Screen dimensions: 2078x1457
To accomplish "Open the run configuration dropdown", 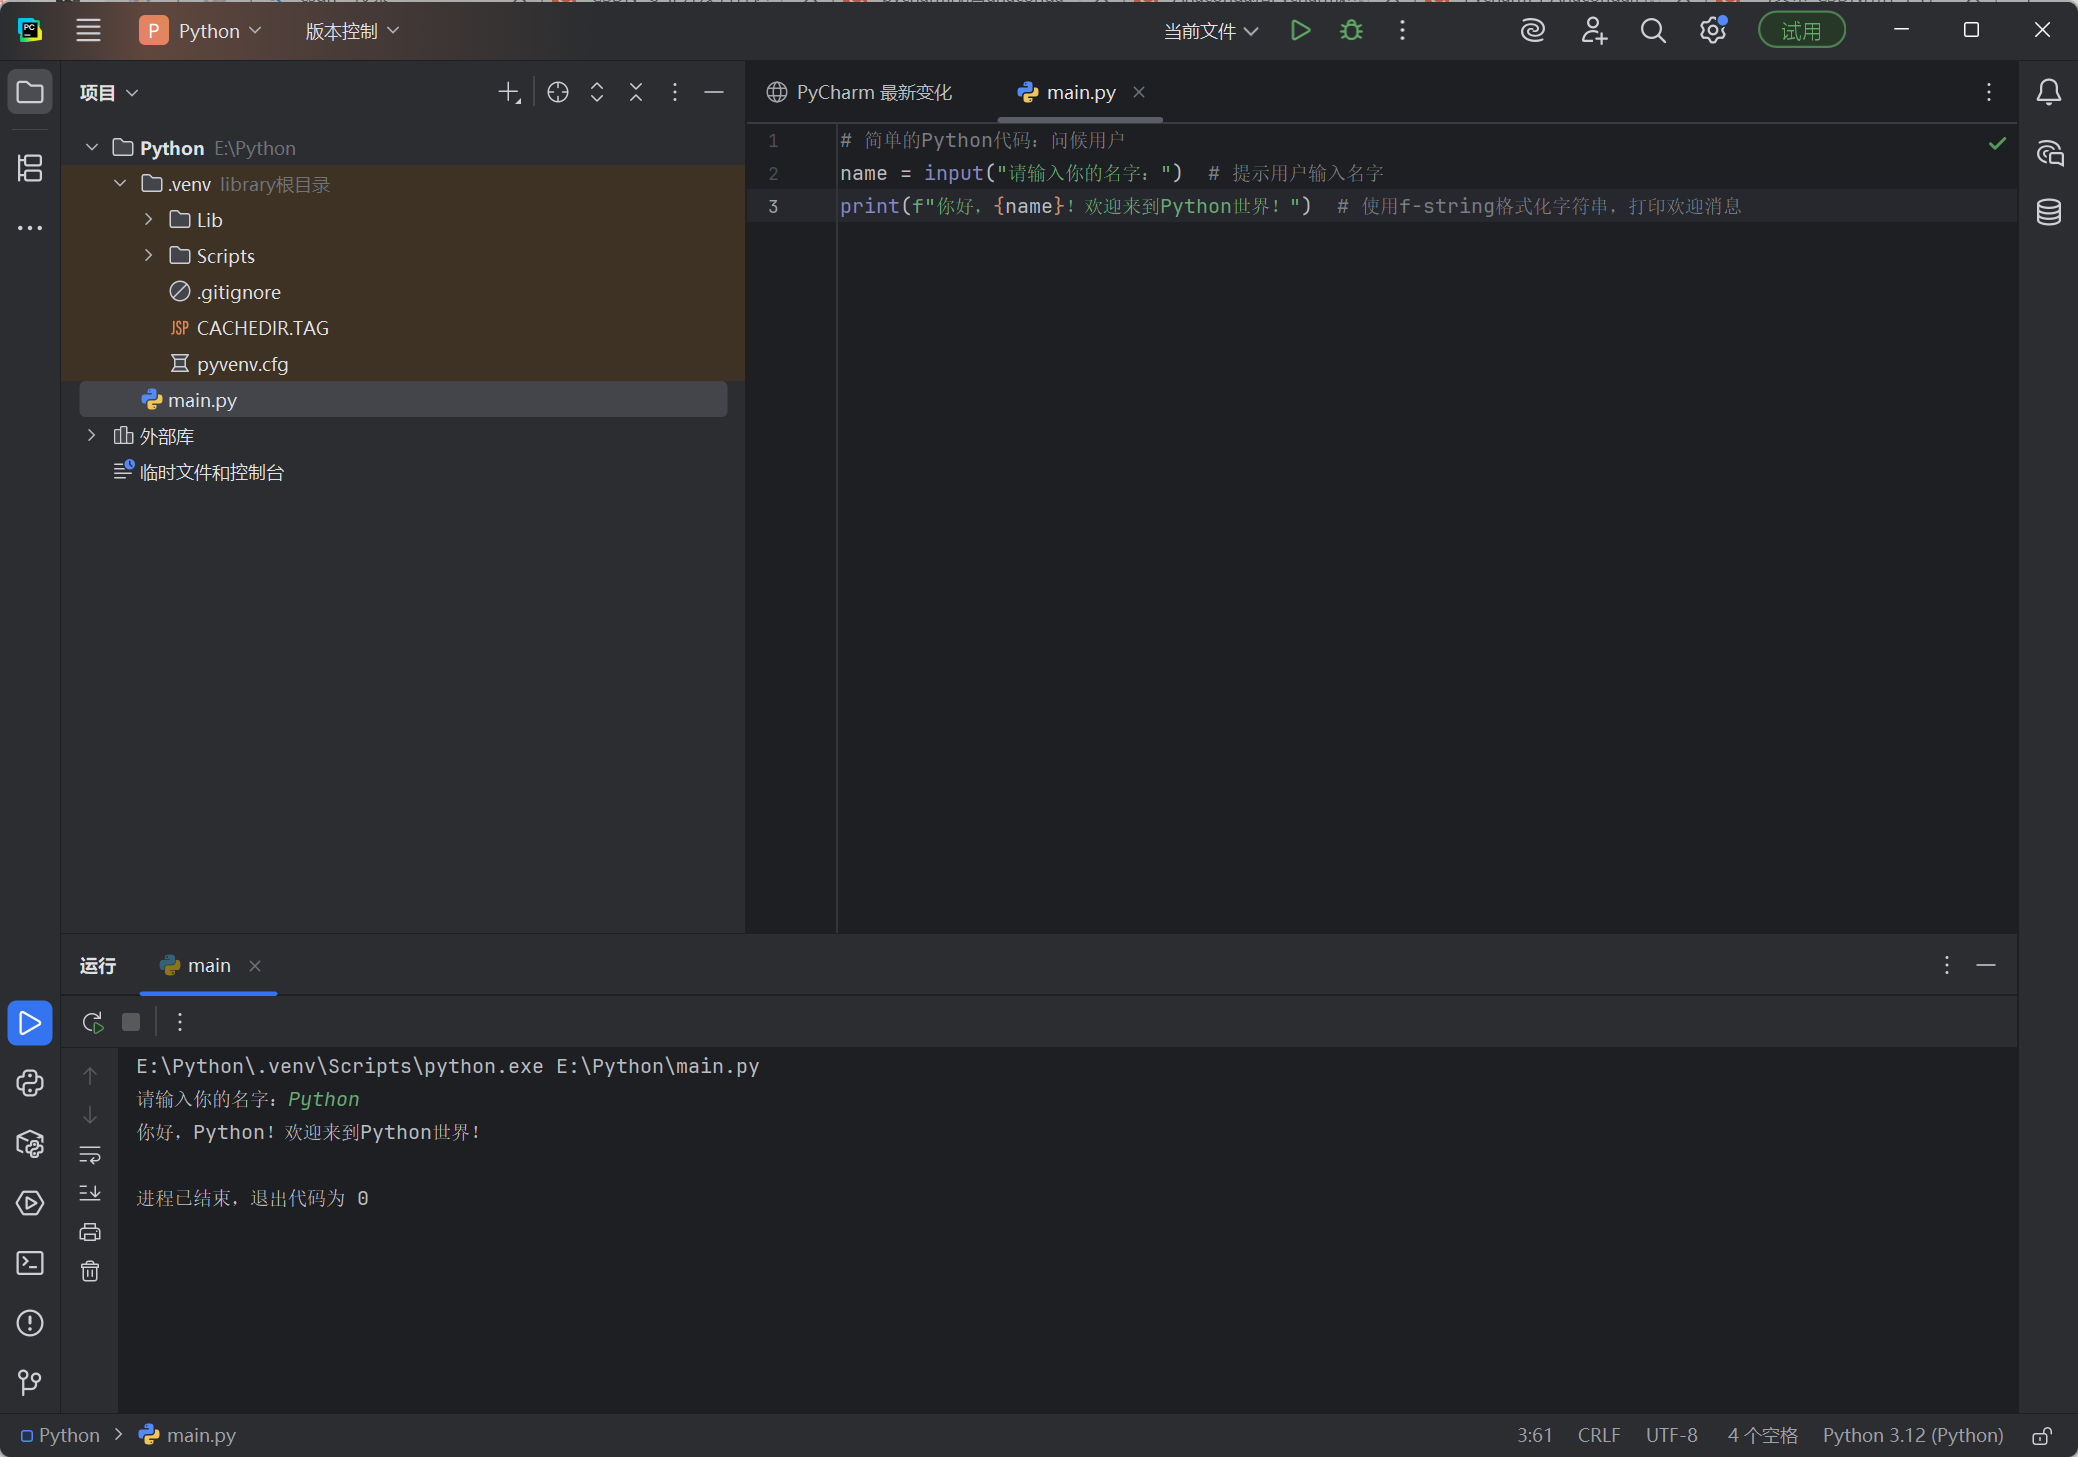I will pyautogui.click(x=1210, y=31).
